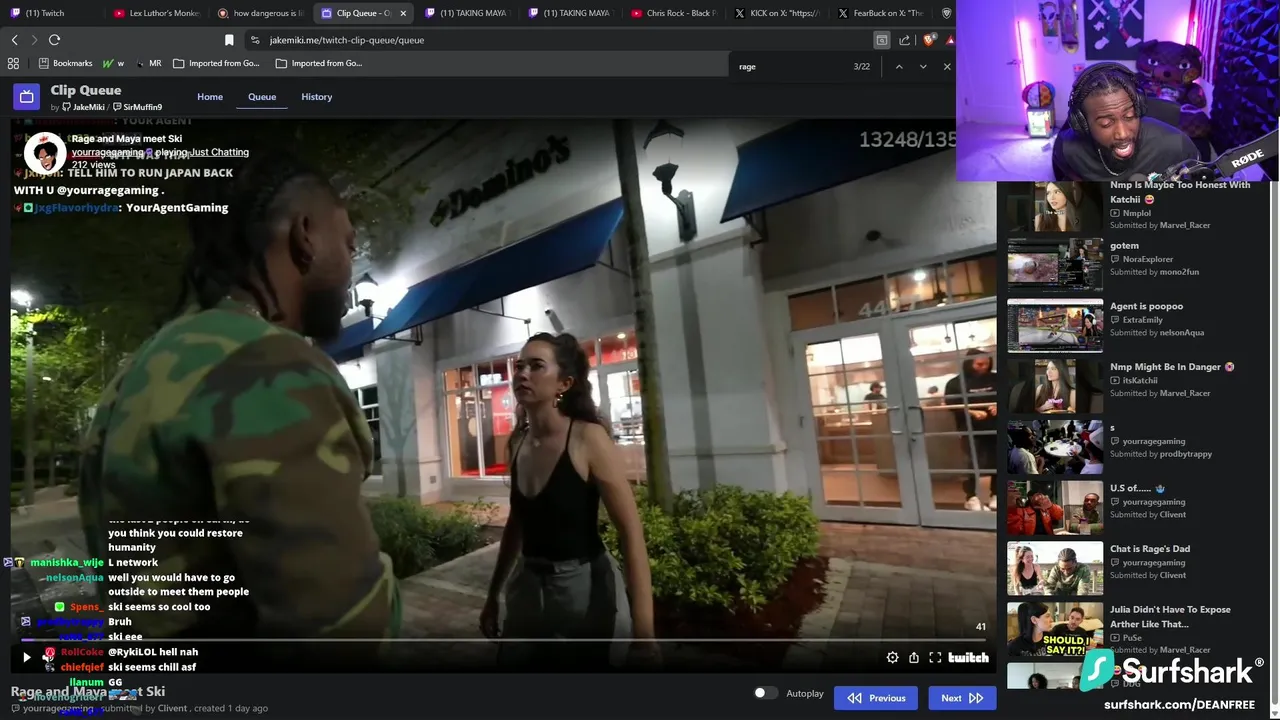
Task: Switch to the 'KICK on X' tab
Action: click(x=777, y=13)
